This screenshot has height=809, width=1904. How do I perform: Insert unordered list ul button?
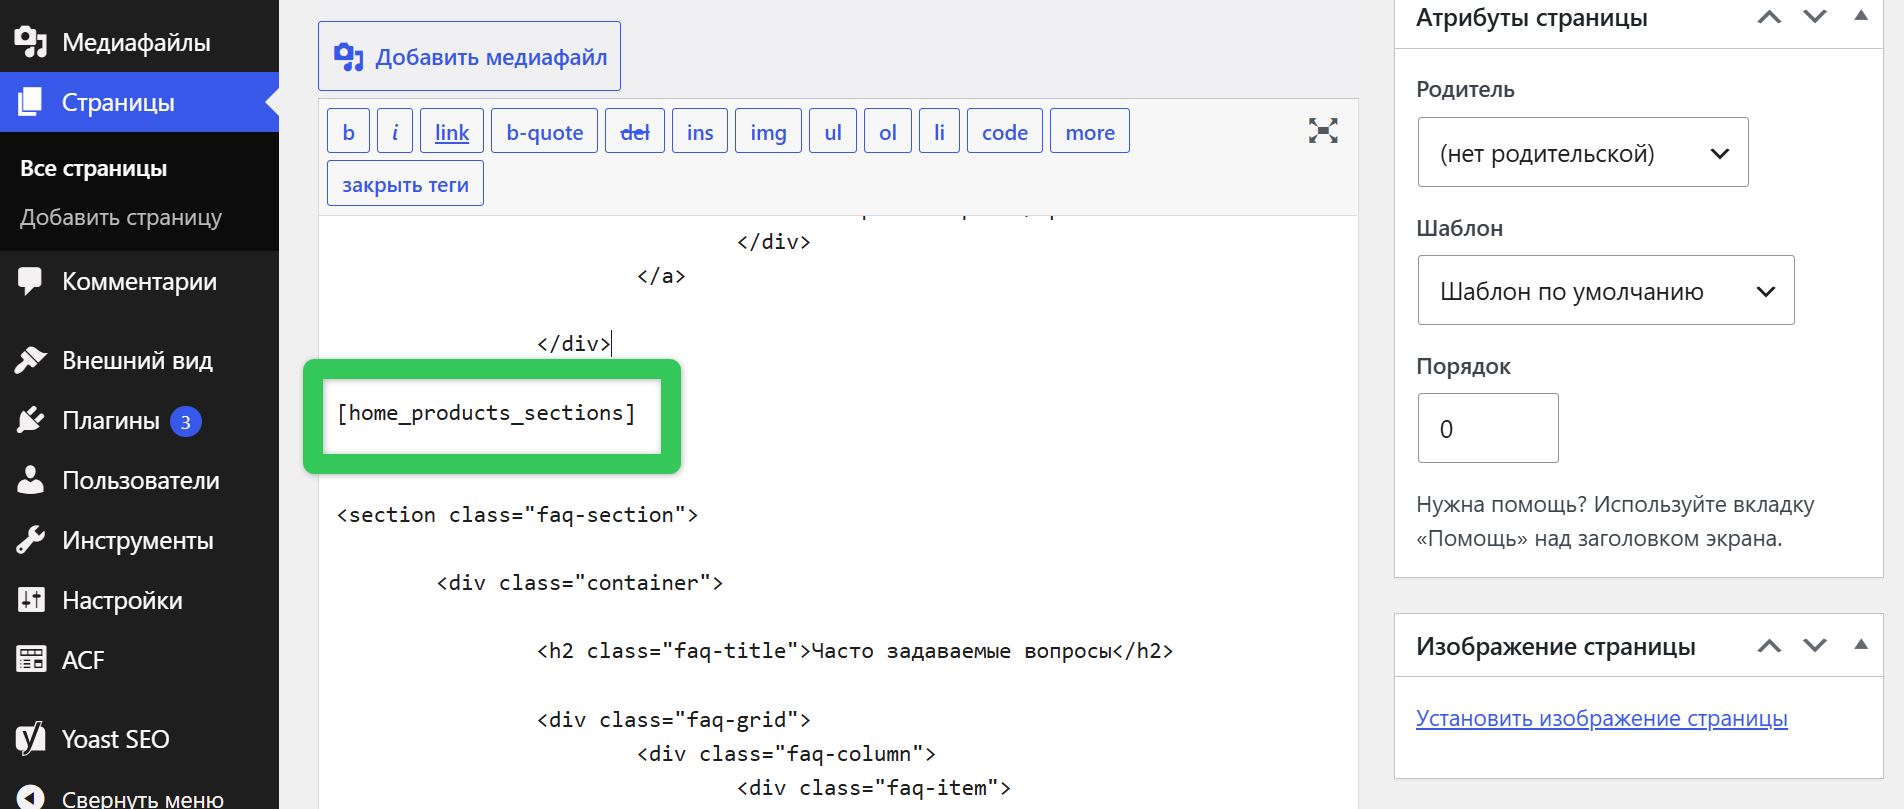[x=833, y=131]
